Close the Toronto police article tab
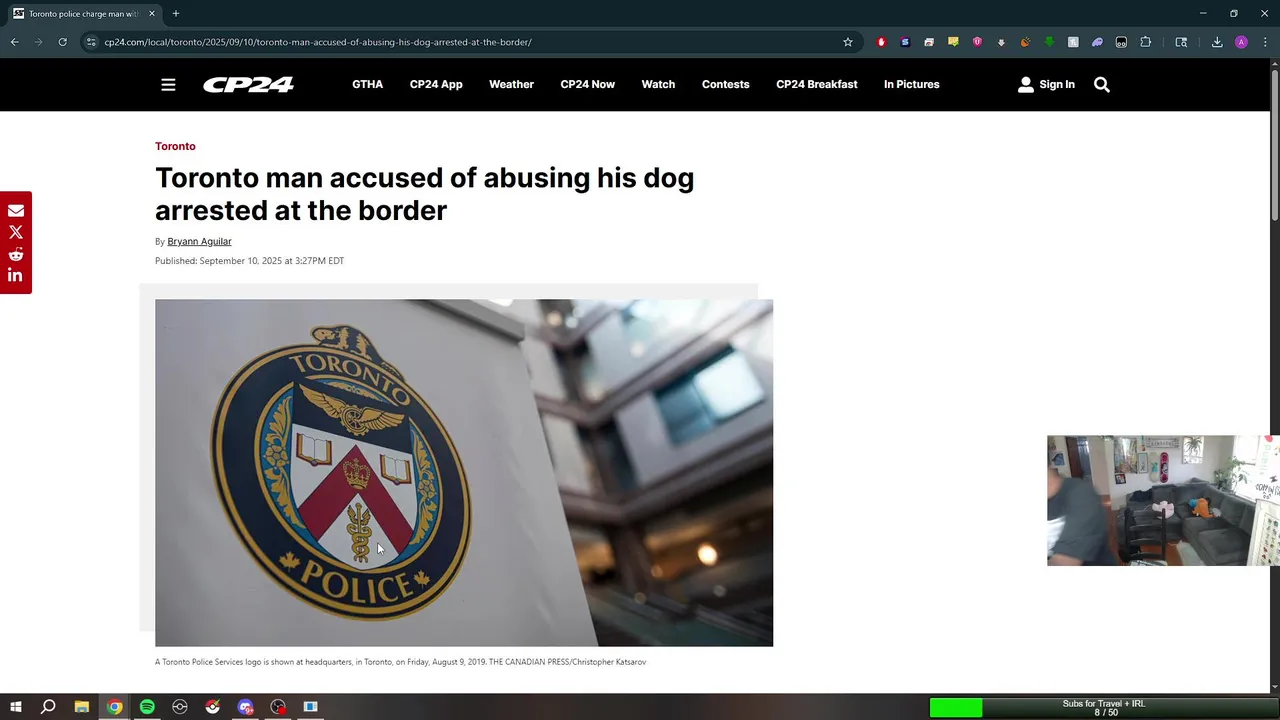 tap(152, 14)
